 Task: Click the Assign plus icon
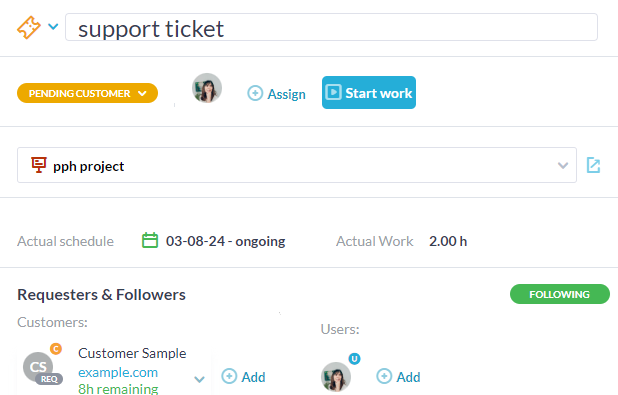[255, 93]
